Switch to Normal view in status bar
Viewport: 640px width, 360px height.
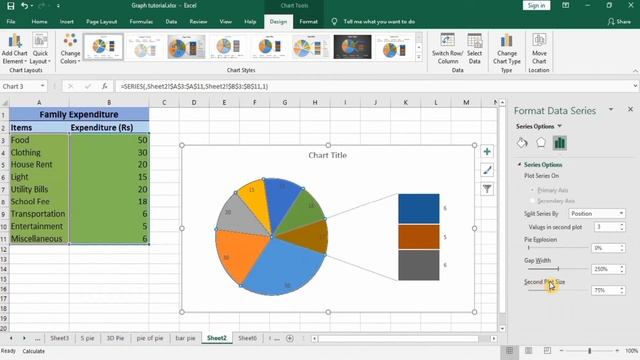pyautogui.click(x=509, y=351)
